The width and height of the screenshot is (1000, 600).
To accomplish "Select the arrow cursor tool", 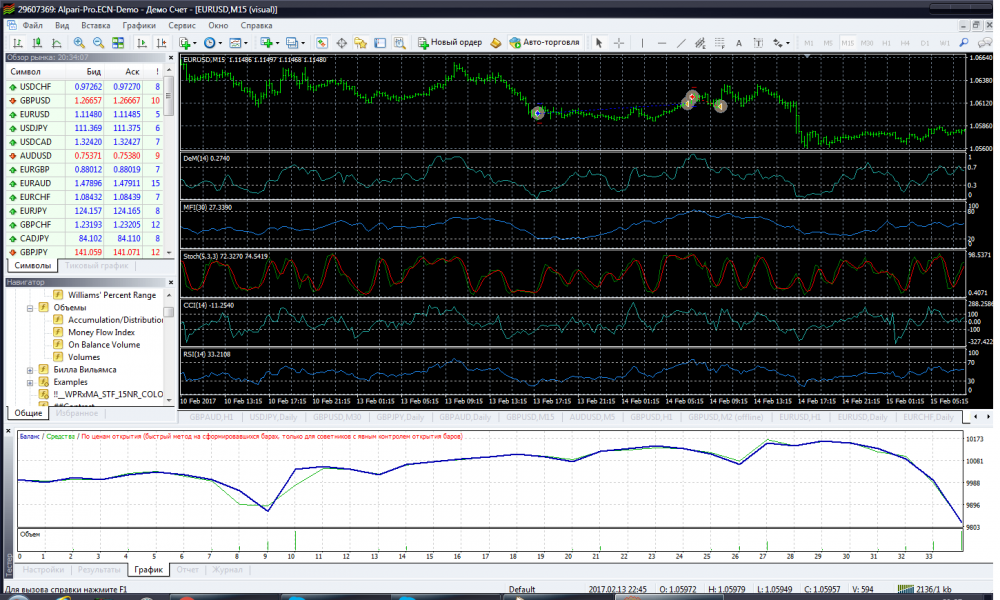I will click(598, 43).
